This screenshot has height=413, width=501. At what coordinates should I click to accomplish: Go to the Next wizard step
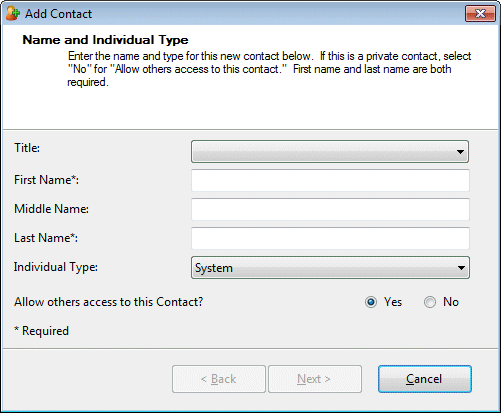pyautogui.click(x=315, y=379)
